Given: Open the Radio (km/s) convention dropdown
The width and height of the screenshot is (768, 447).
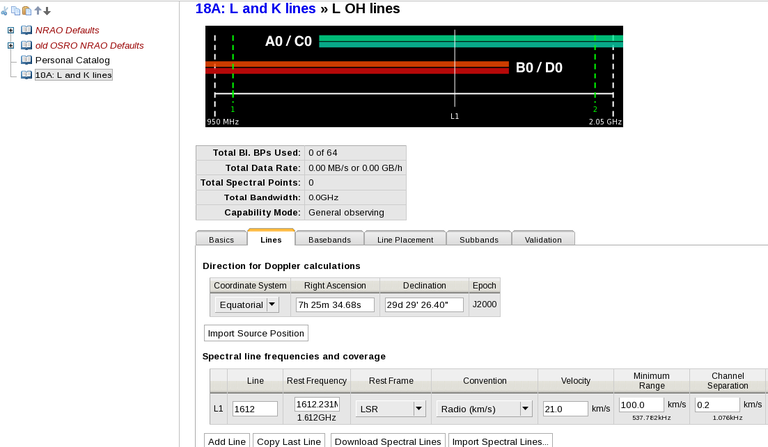Looking at the screenshot, I should (x=484, y=409).
